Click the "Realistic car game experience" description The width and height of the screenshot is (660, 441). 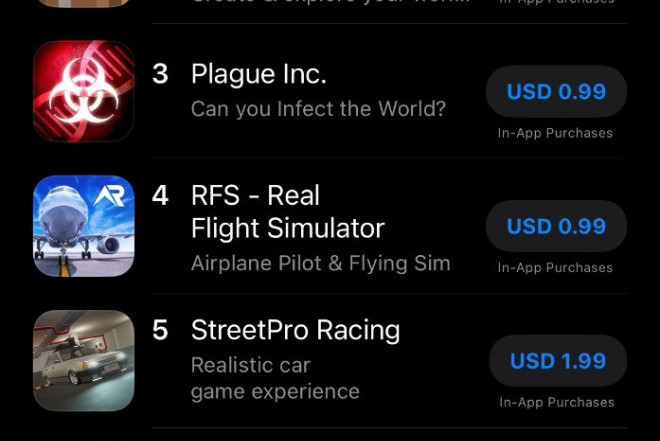[x=275, y=378]
